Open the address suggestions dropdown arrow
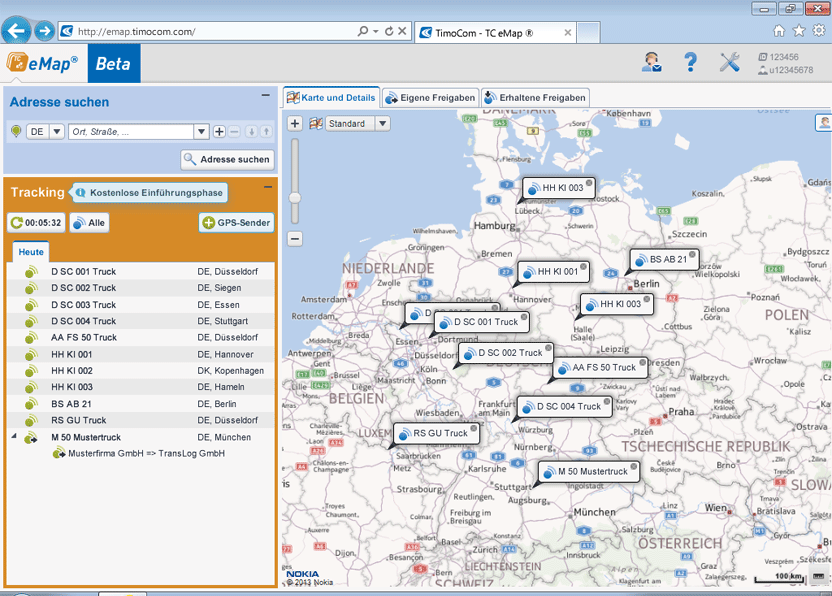Viewport: 832px width, 596px height. pyautogui.click(x=201, y=132)
